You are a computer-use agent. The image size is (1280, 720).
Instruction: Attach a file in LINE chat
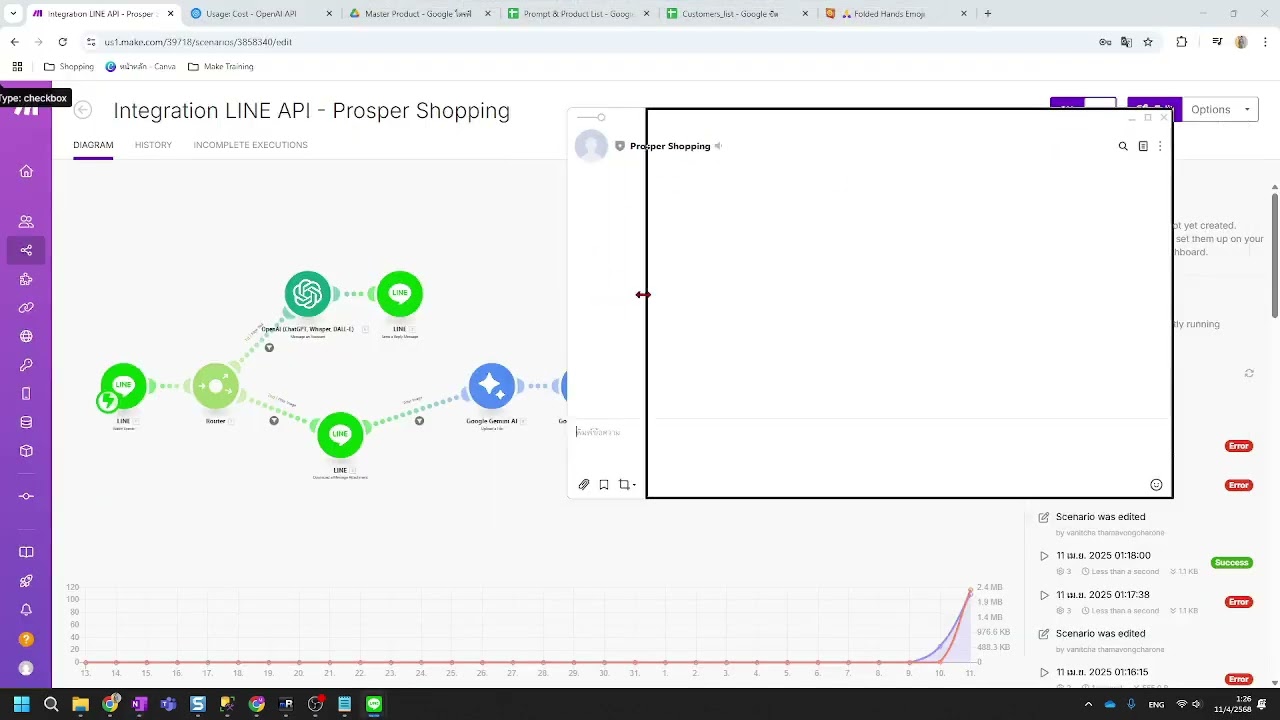(x=584, y=484)
